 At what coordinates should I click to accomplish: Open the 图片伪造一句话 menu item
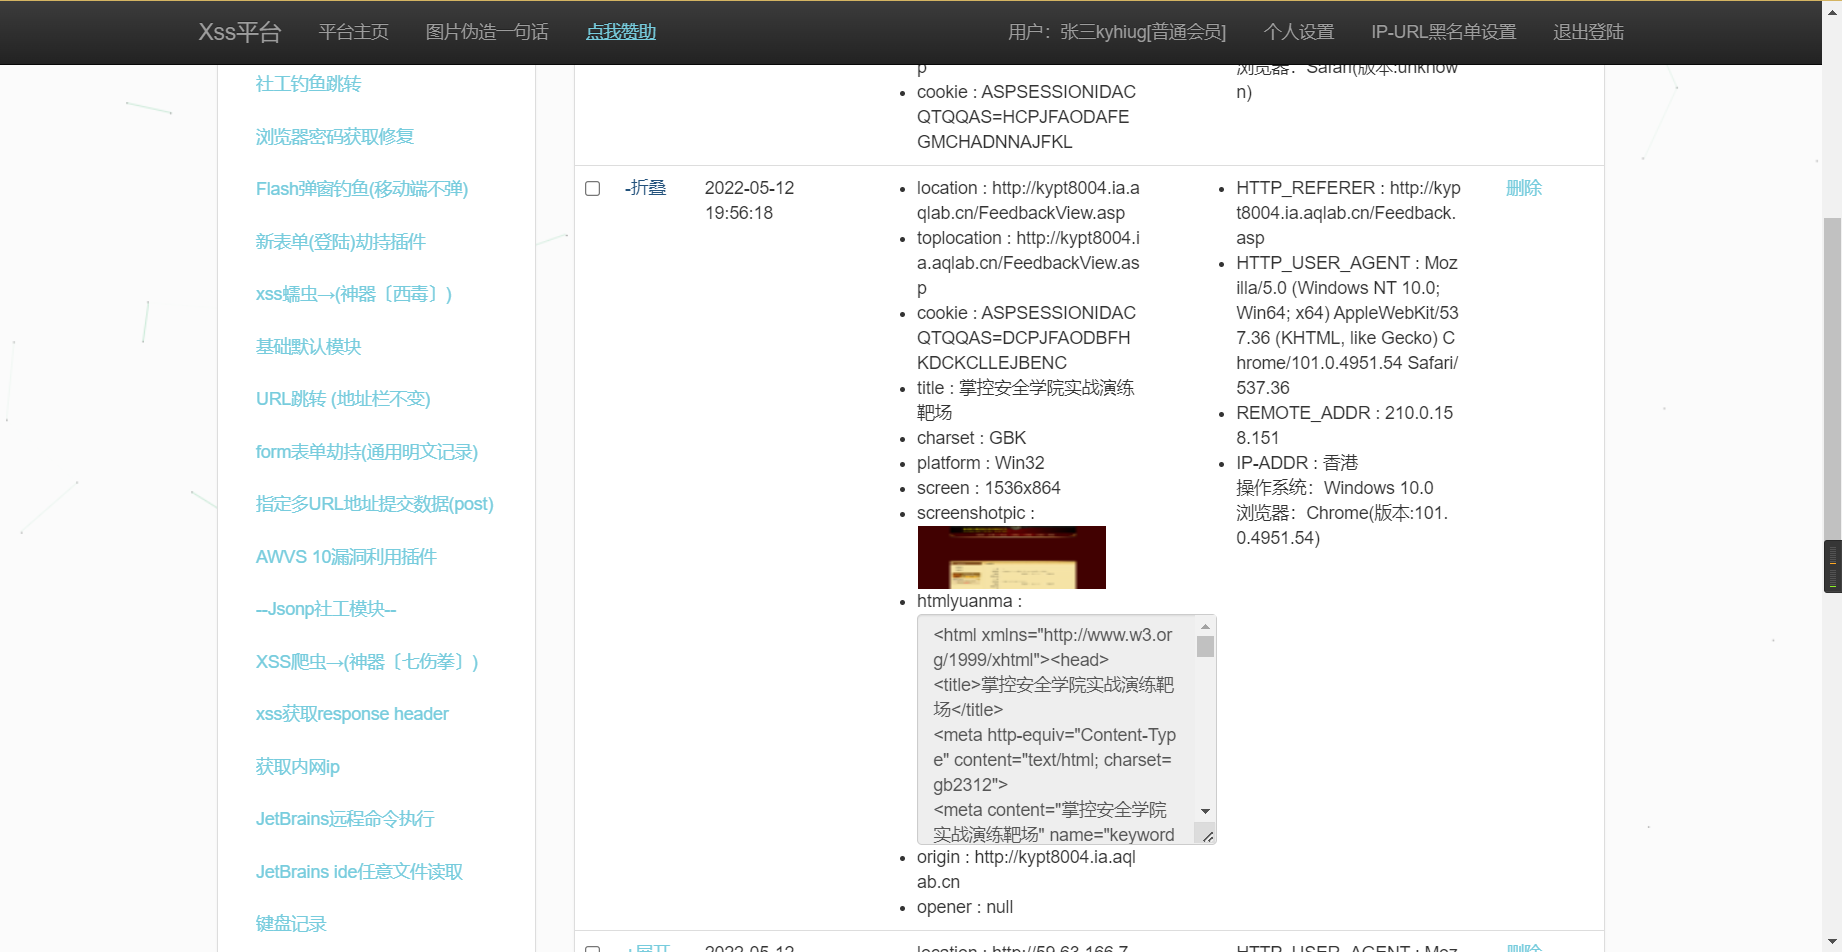click(x=487, y=31)
